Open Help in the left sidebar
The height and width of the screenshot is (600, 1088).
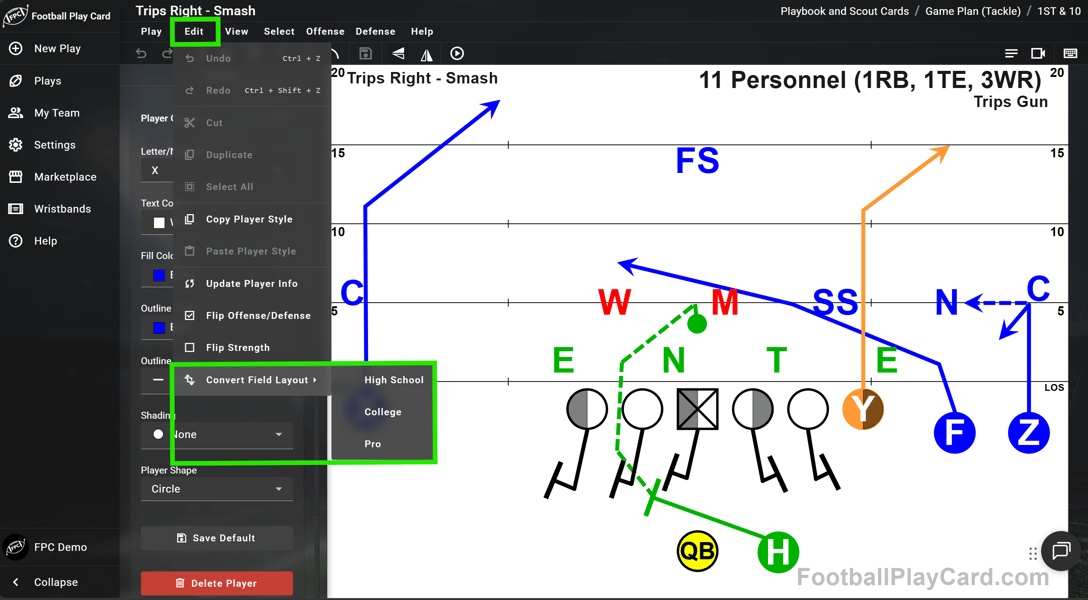pos(58,241)
